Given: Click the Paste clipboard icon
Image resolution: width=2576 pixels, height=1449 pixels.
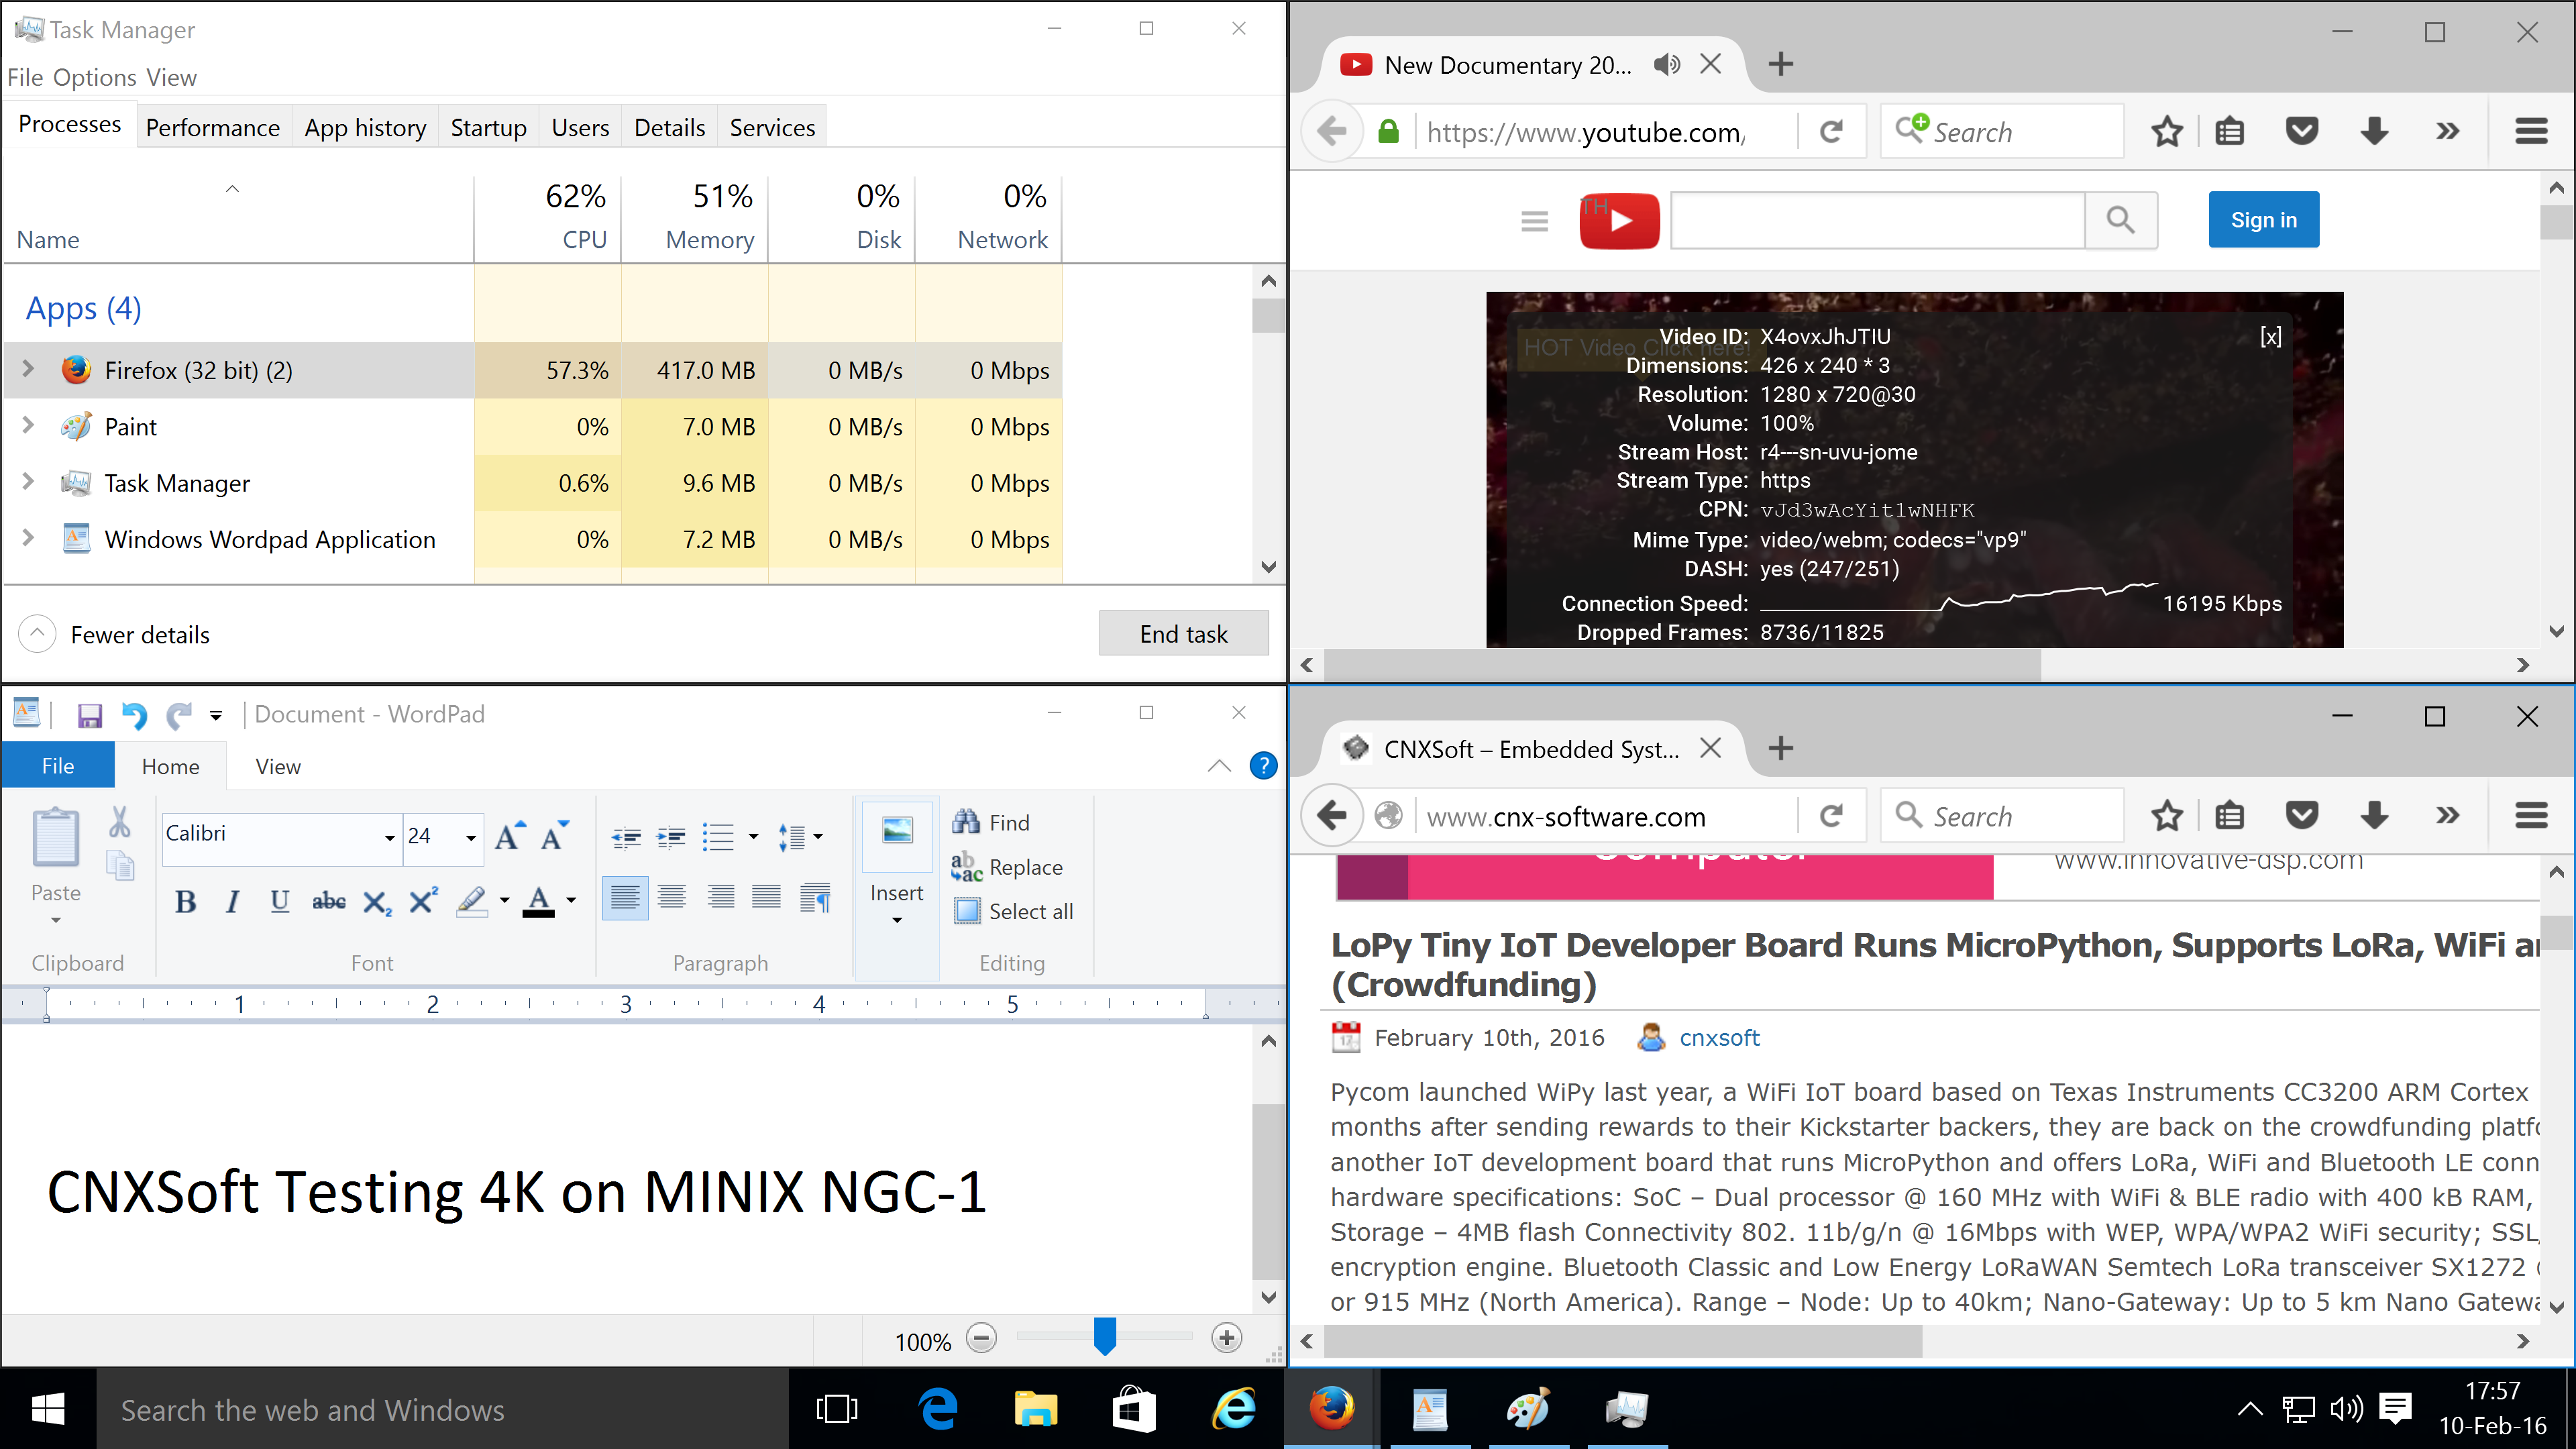Looking at the screenshot, I should point(55,838).
